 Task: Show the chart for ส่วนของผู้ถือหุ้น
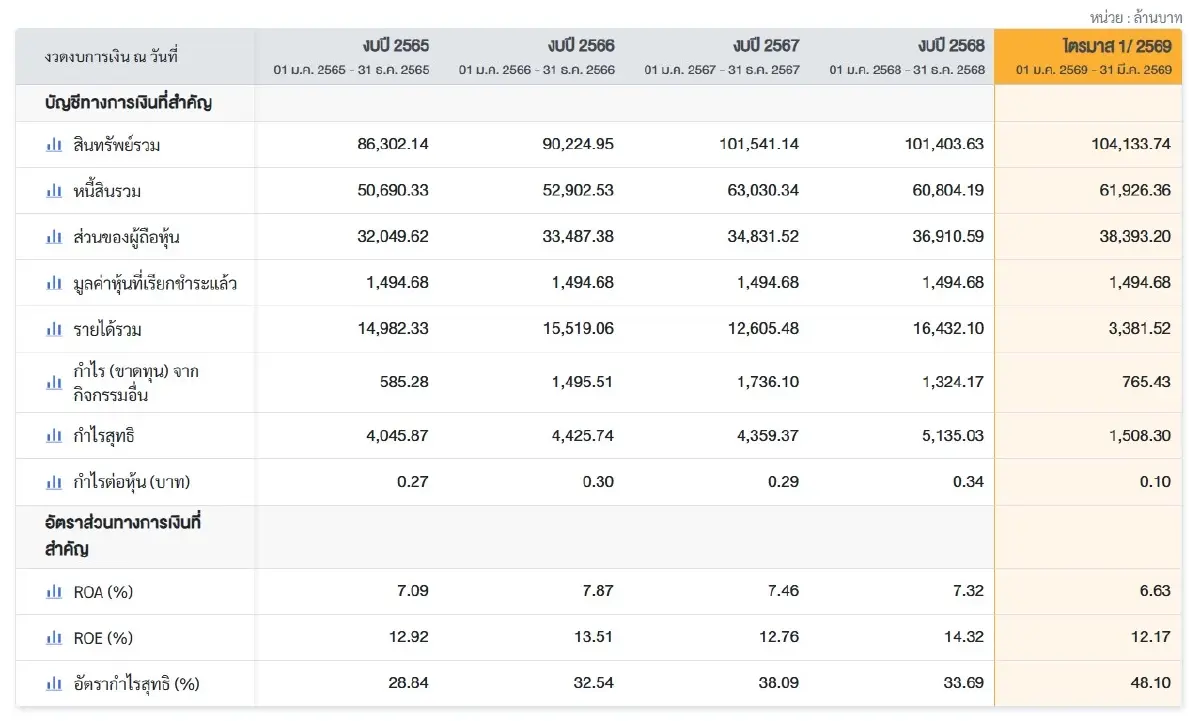pyautogui.click(x=54, y=237)
